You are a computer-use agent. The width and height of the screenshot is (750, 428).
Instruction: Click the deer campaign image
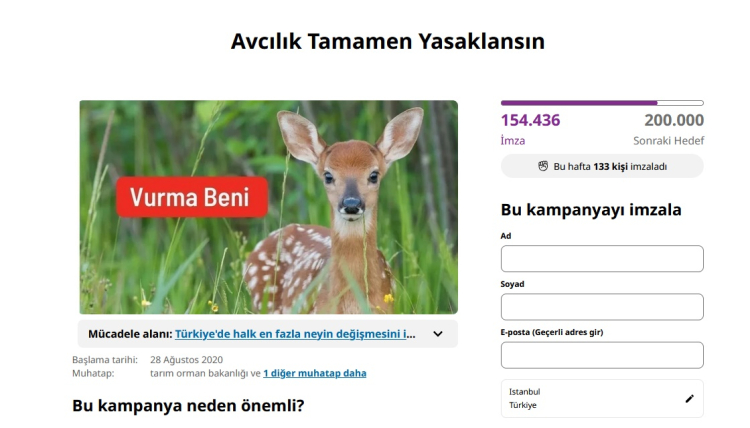click(268, 207)
